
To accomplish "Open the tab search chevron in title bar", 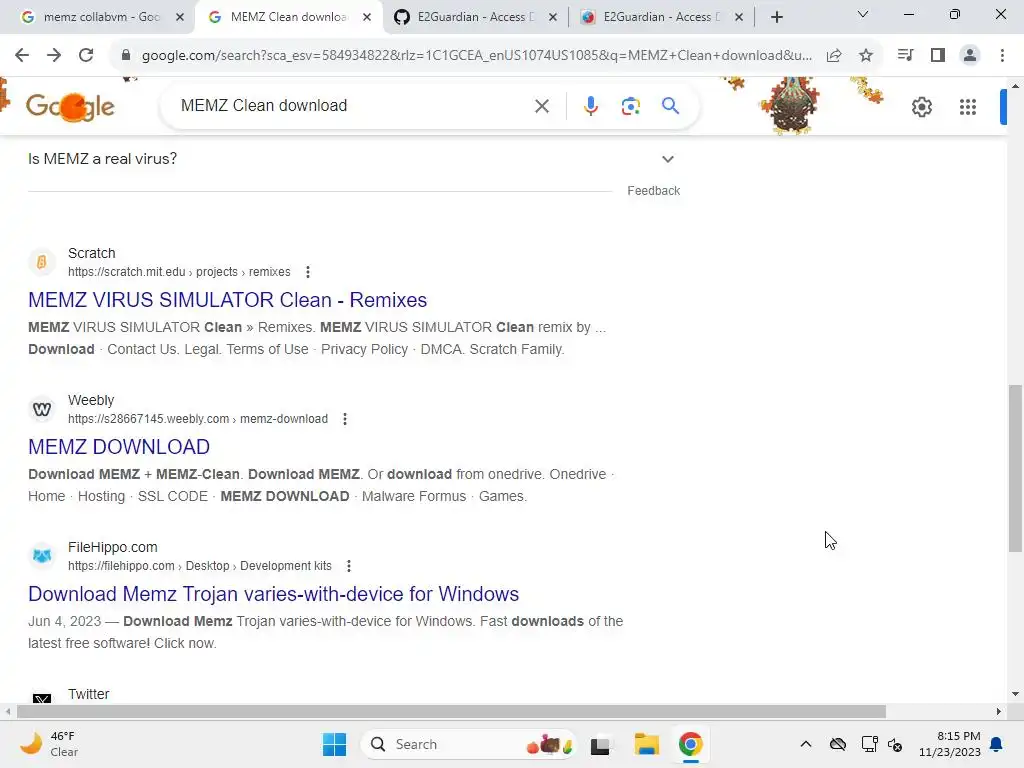I will coord(863,14).
